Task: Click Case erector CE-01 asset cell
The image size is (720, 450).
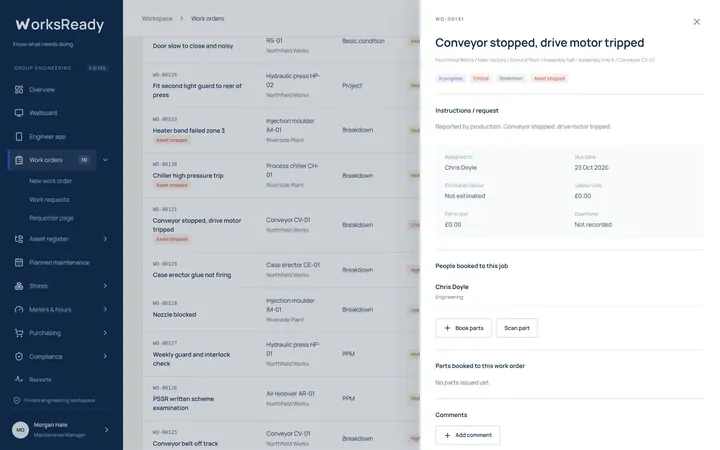Action: [293, 265]
